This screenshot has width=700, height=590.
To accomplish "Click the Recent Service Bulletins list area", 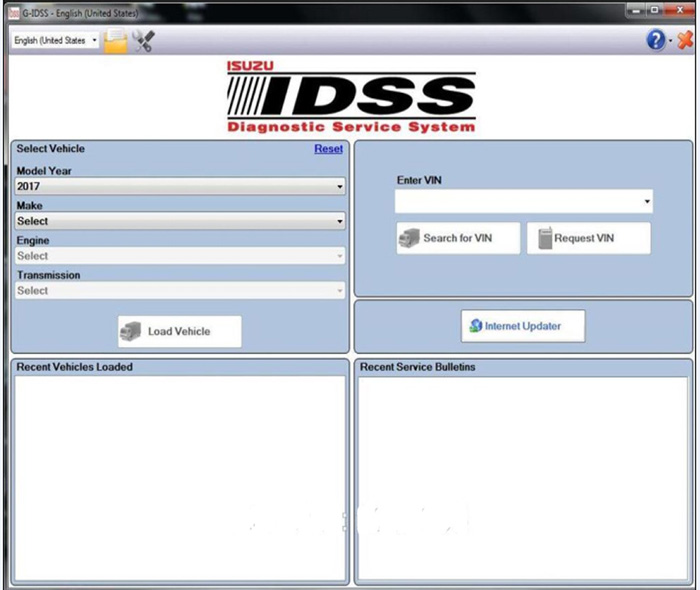I will (x=523, y=478).
